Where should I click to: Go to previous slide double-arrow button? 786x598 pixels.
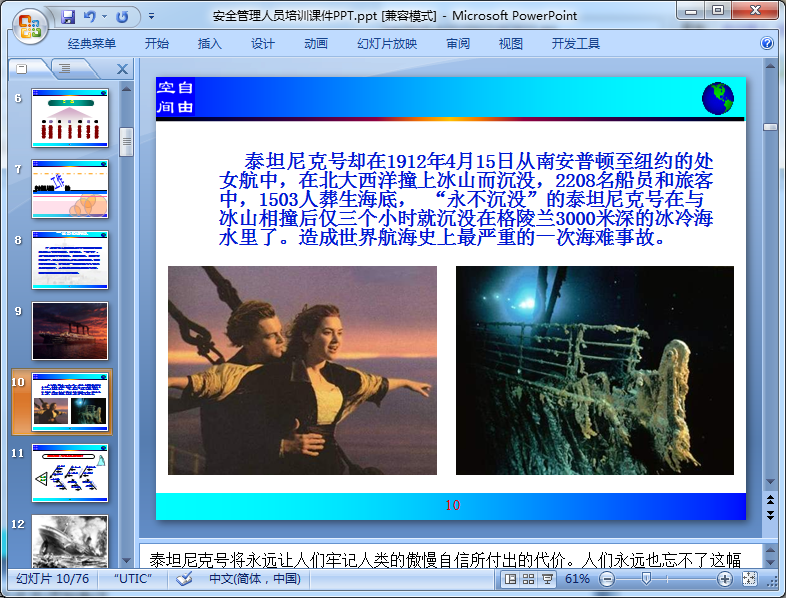pos(770,499)
